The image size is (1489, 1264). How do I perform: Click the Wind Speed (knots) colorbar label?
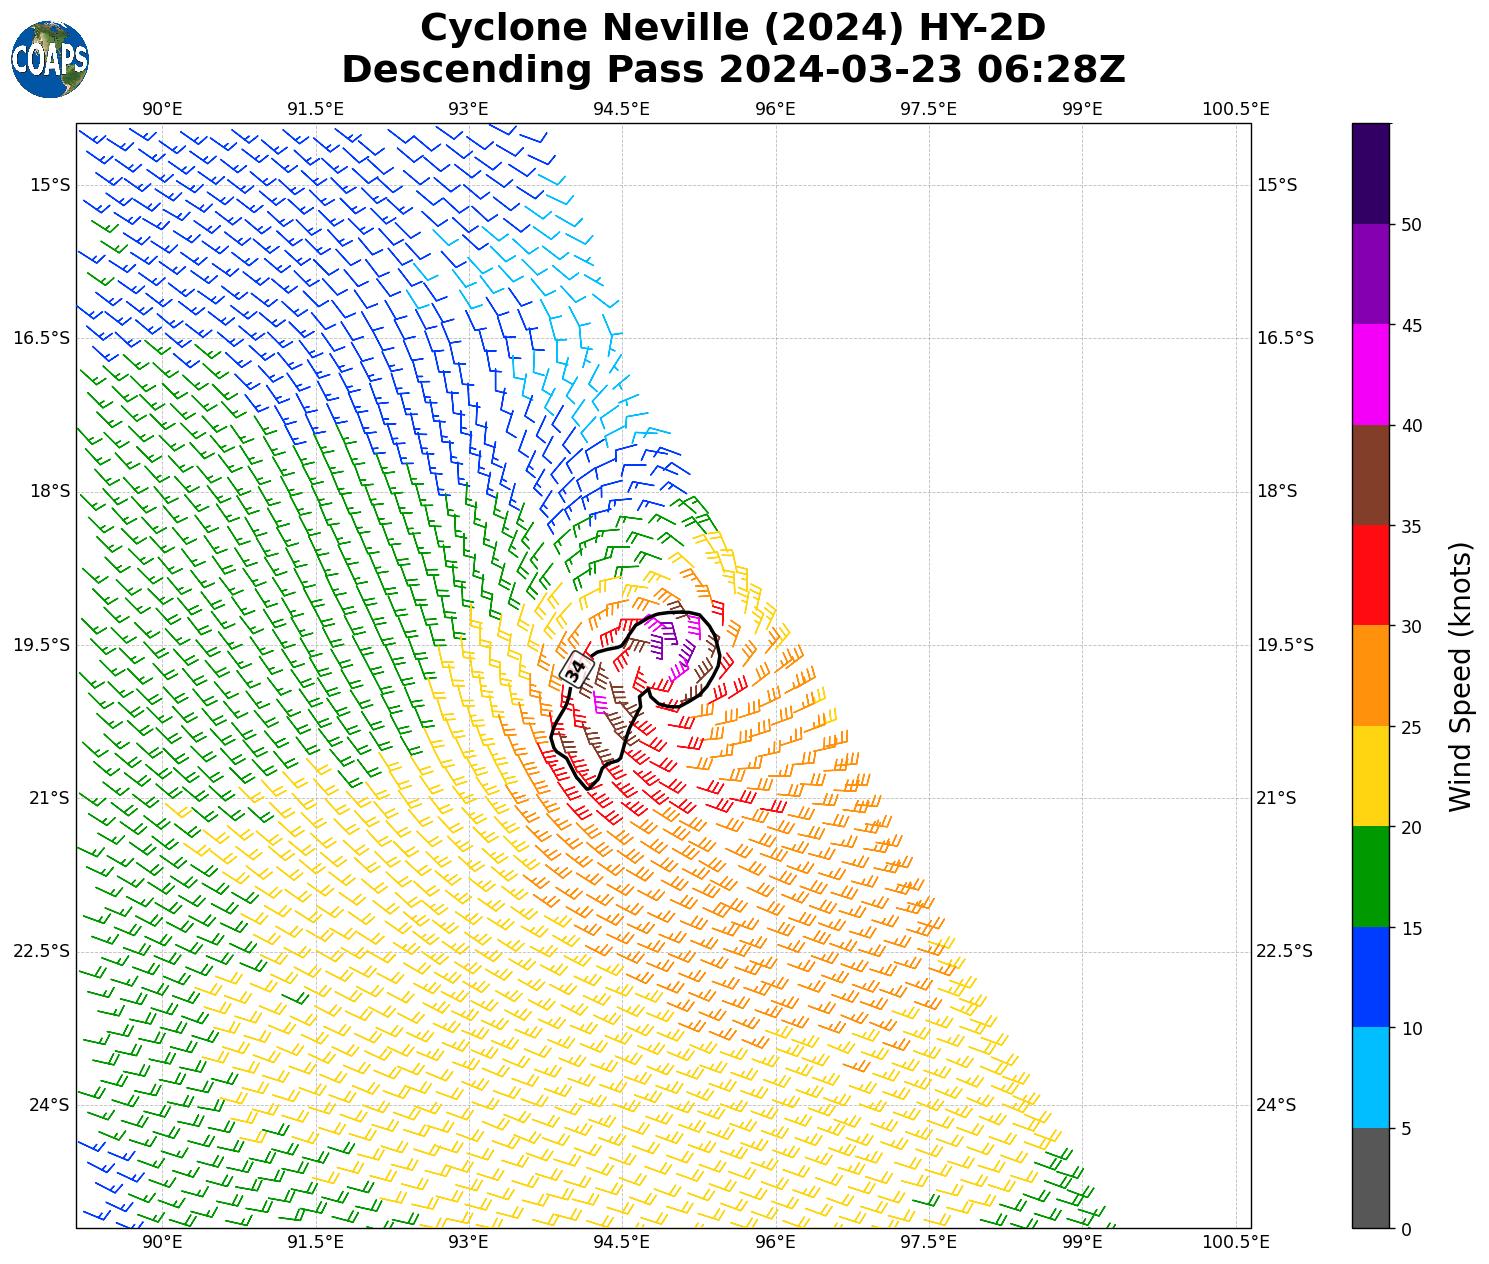[1461, 676]
